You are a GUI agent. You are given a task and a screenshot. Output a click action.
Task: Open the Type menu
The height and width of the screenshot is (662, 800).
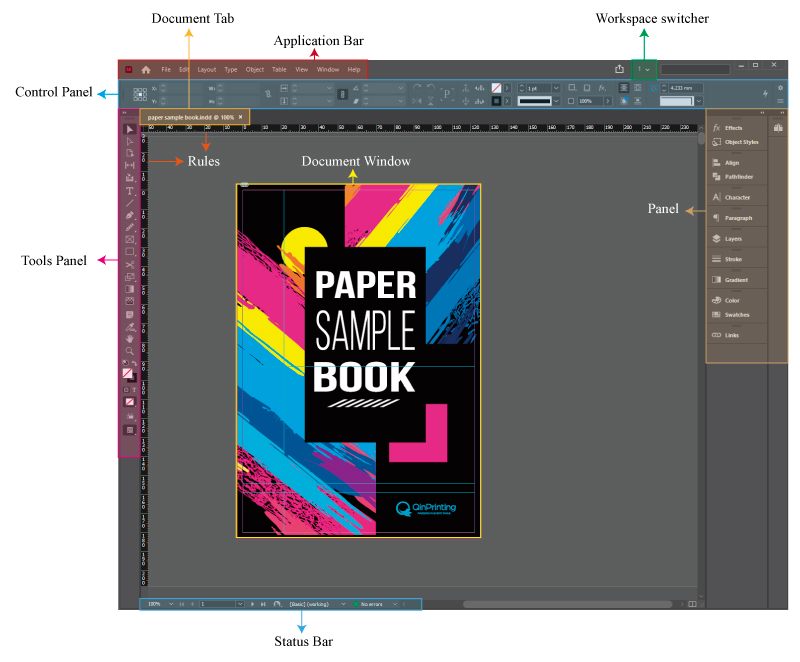(x=231, y=69)
